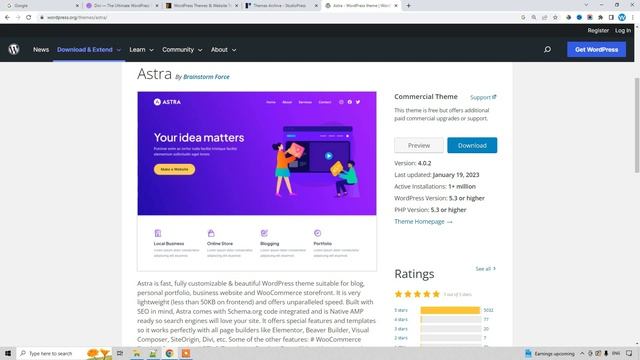Open Chrome tab search dropdown arrow
Screen dimensions: 640x360
[586, 5]
